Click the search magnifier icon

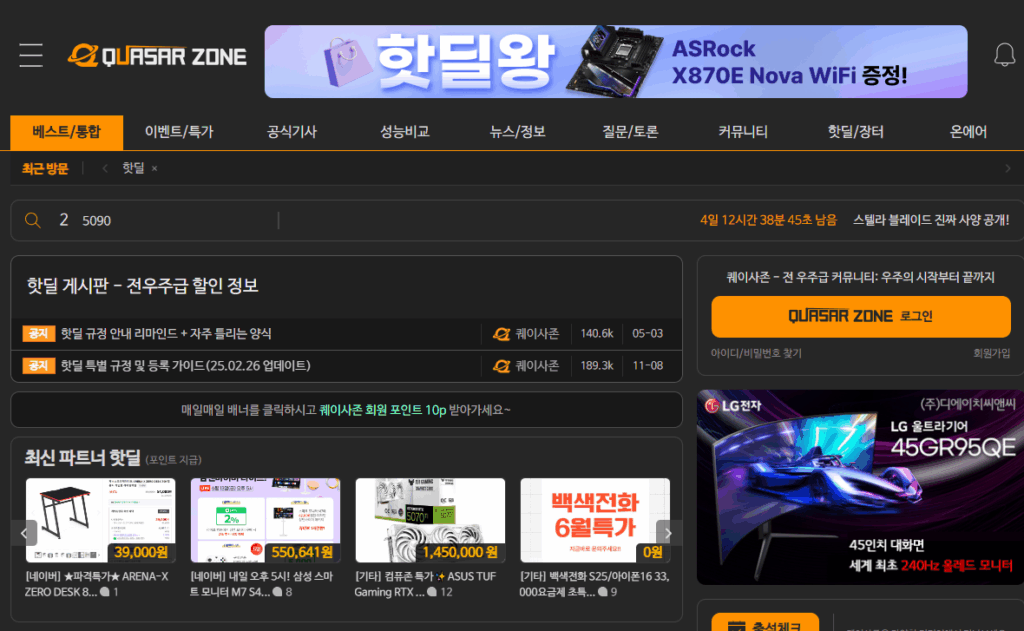click(x=33, y=220)
